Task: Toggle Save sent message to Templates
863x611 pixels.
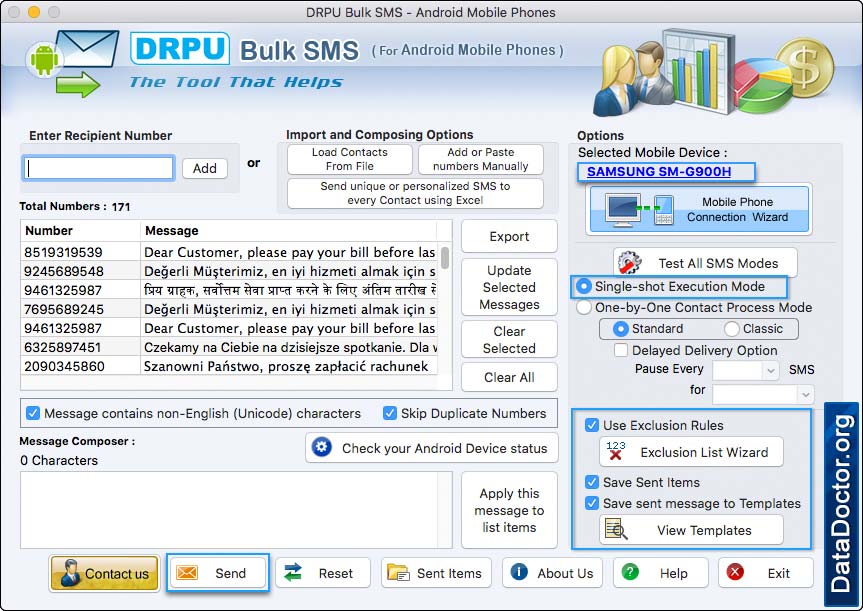Action: pyautogui.click(x=592, y=503)
